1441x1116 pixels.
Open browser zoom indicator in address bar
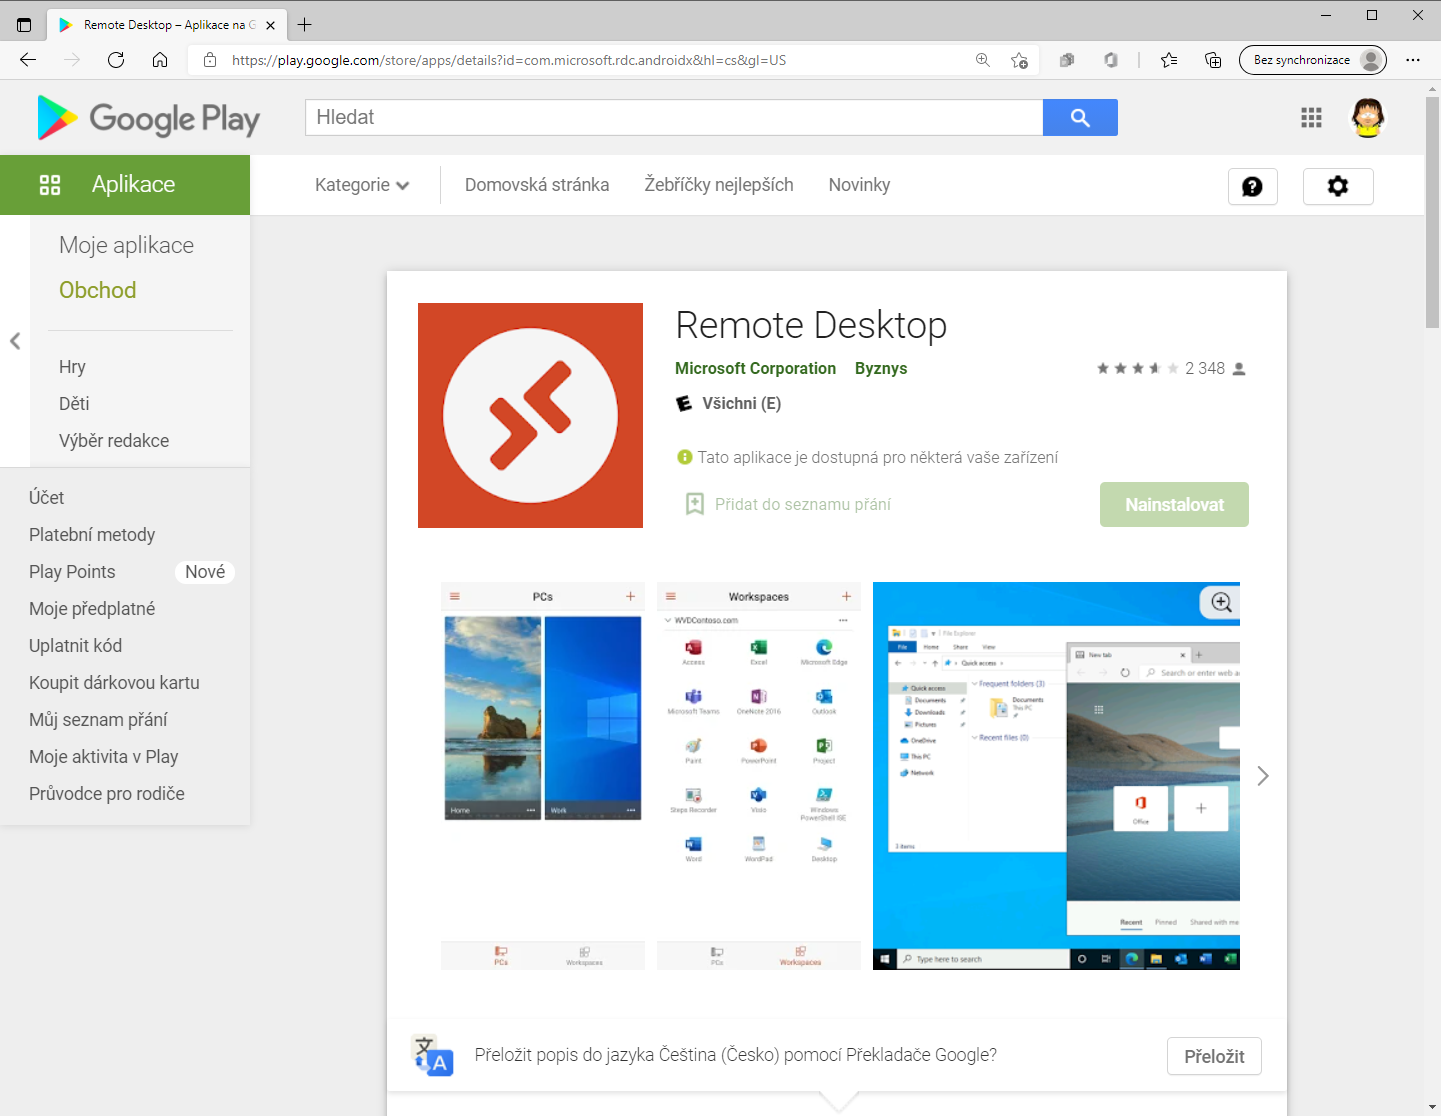pyautogui.click(x=983, y=60)
